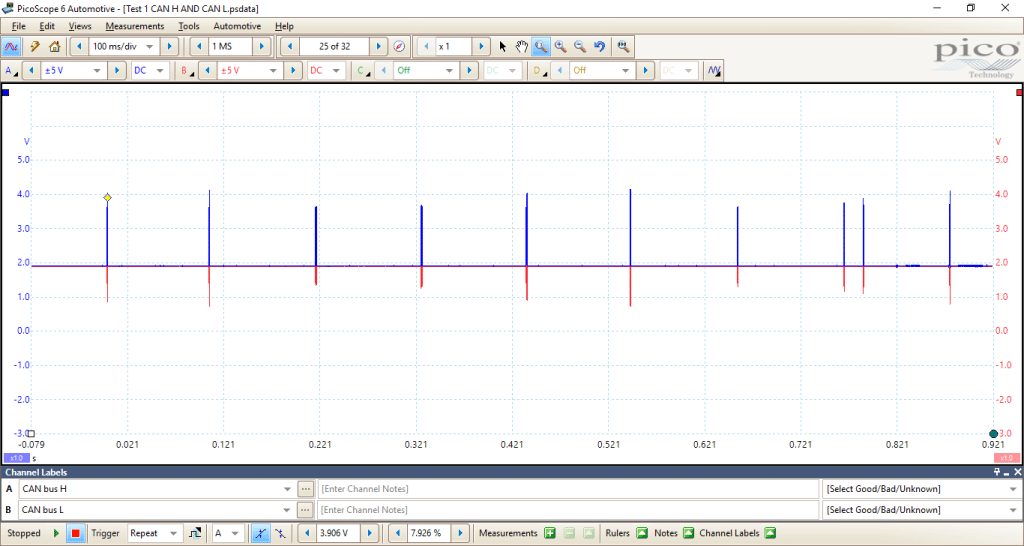Open Math Channels waveform icon
Image resolution: width=1024 pixels, height=546 pixels.
tap(714, 71)
